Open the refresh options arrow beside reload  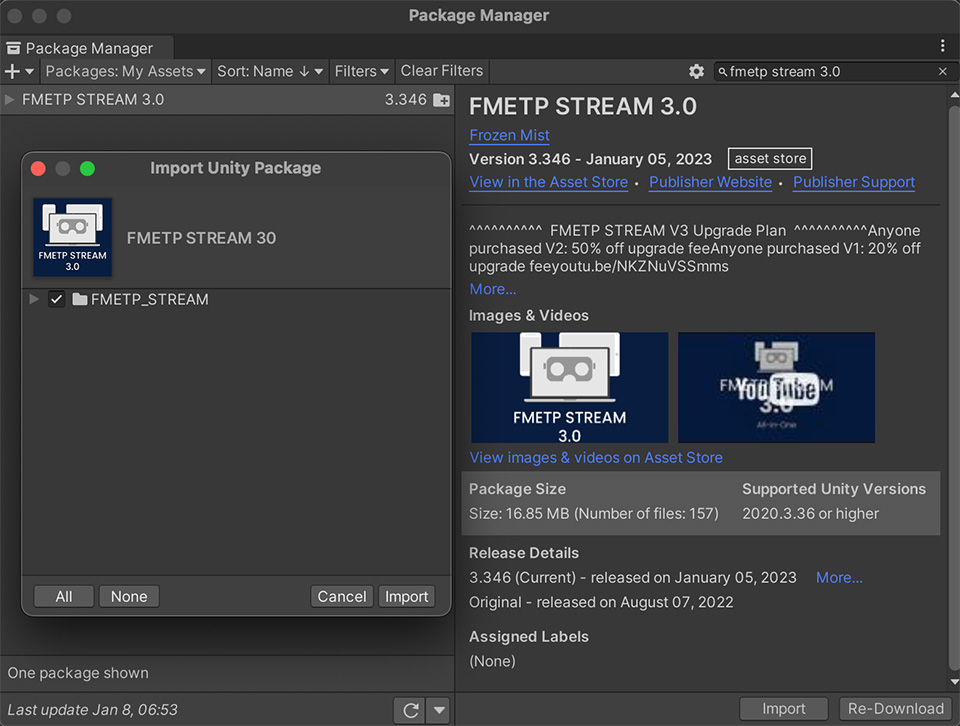(x=437, y=710)
